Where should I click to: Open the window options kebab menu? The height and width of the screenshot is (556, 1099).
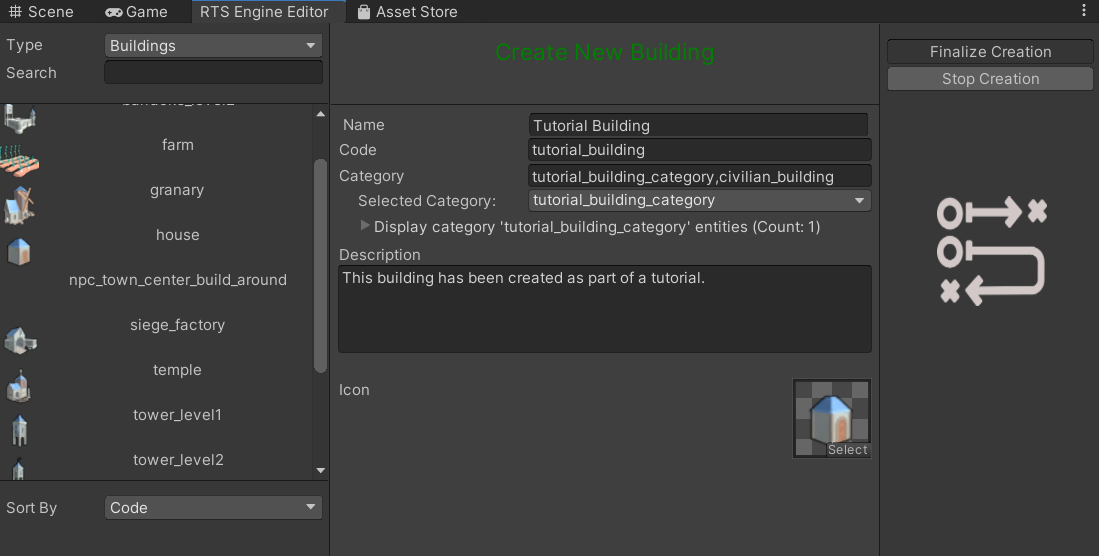click(1084, 11)
